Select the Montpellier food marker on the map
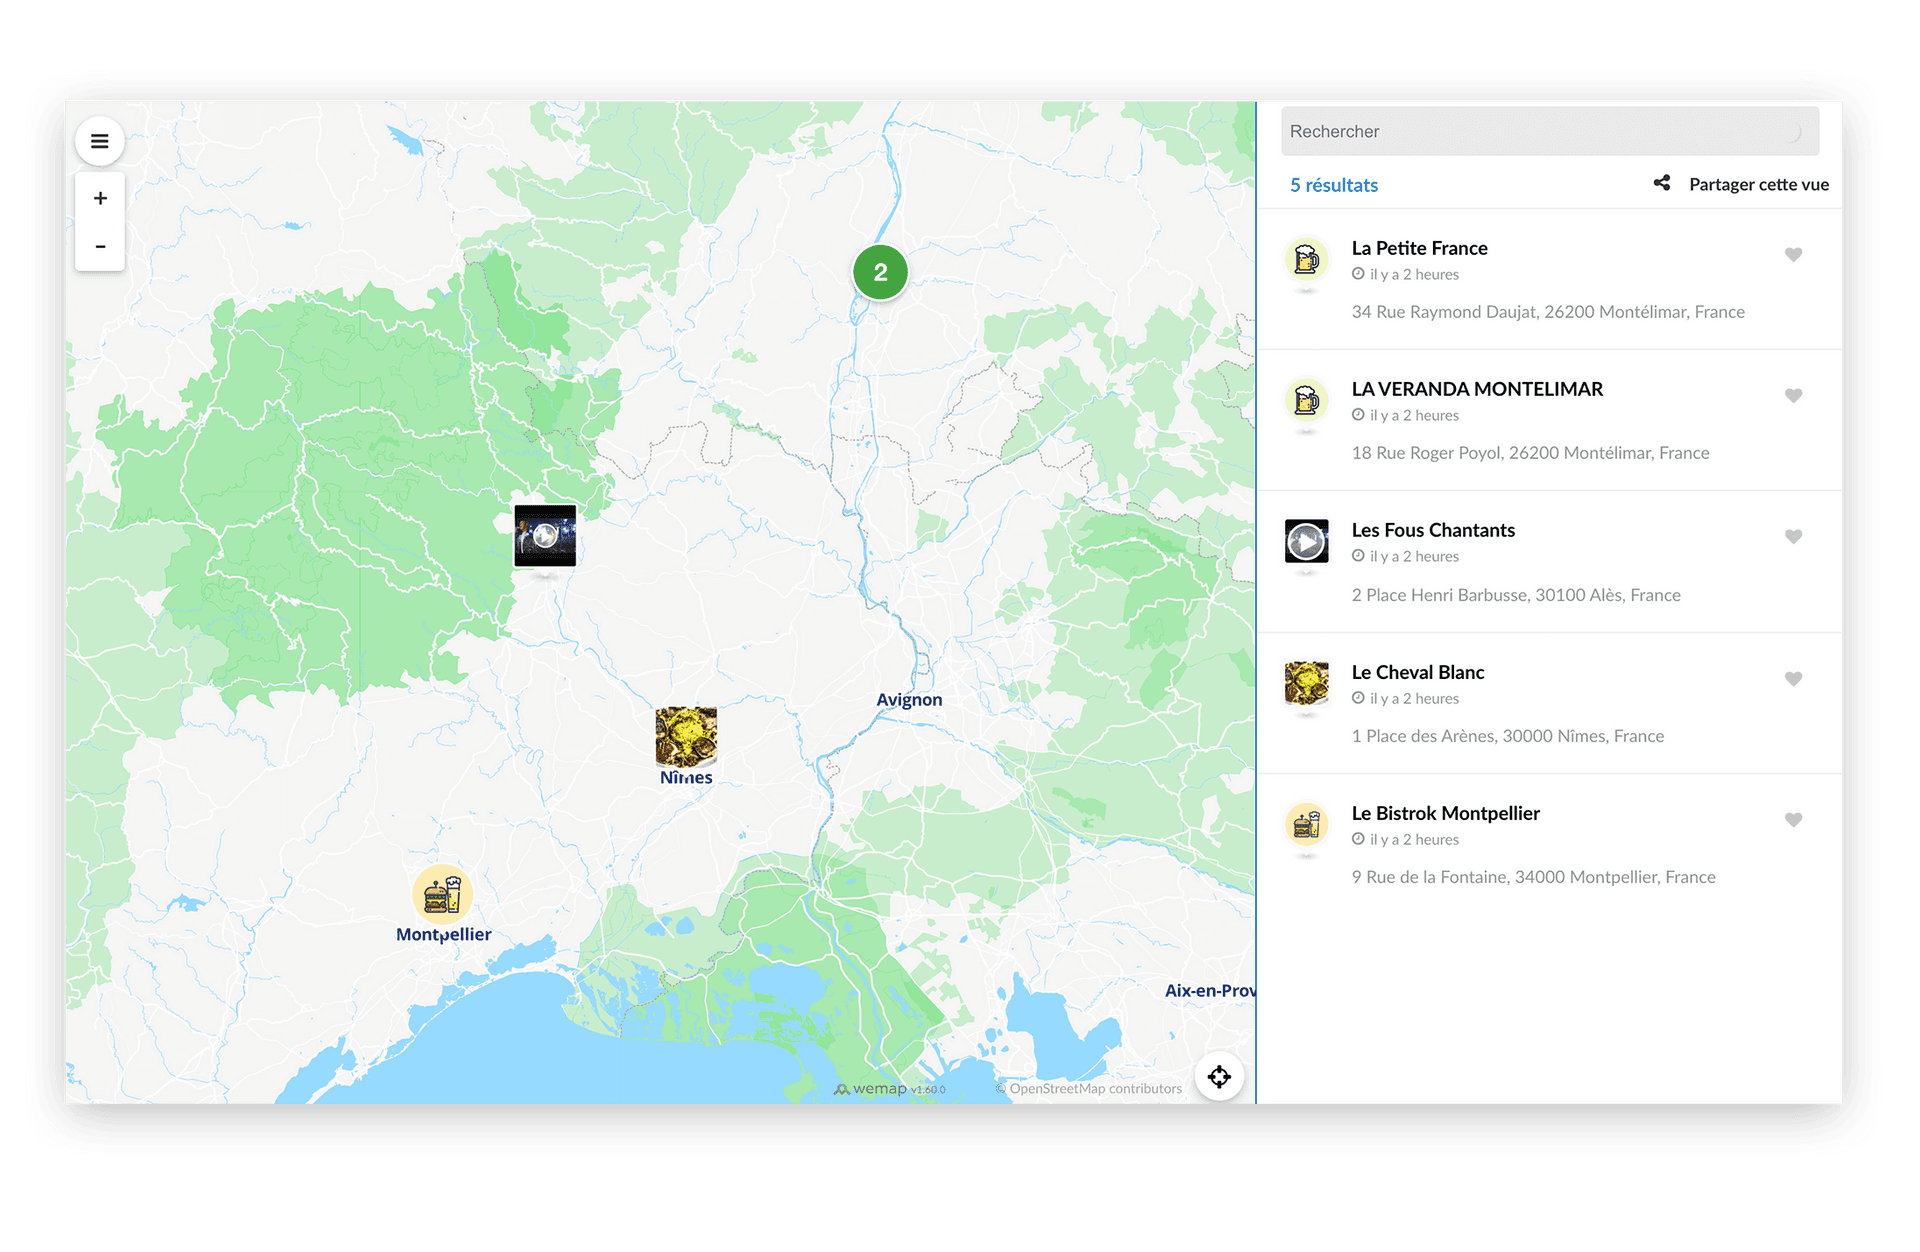 click(444, 896)
